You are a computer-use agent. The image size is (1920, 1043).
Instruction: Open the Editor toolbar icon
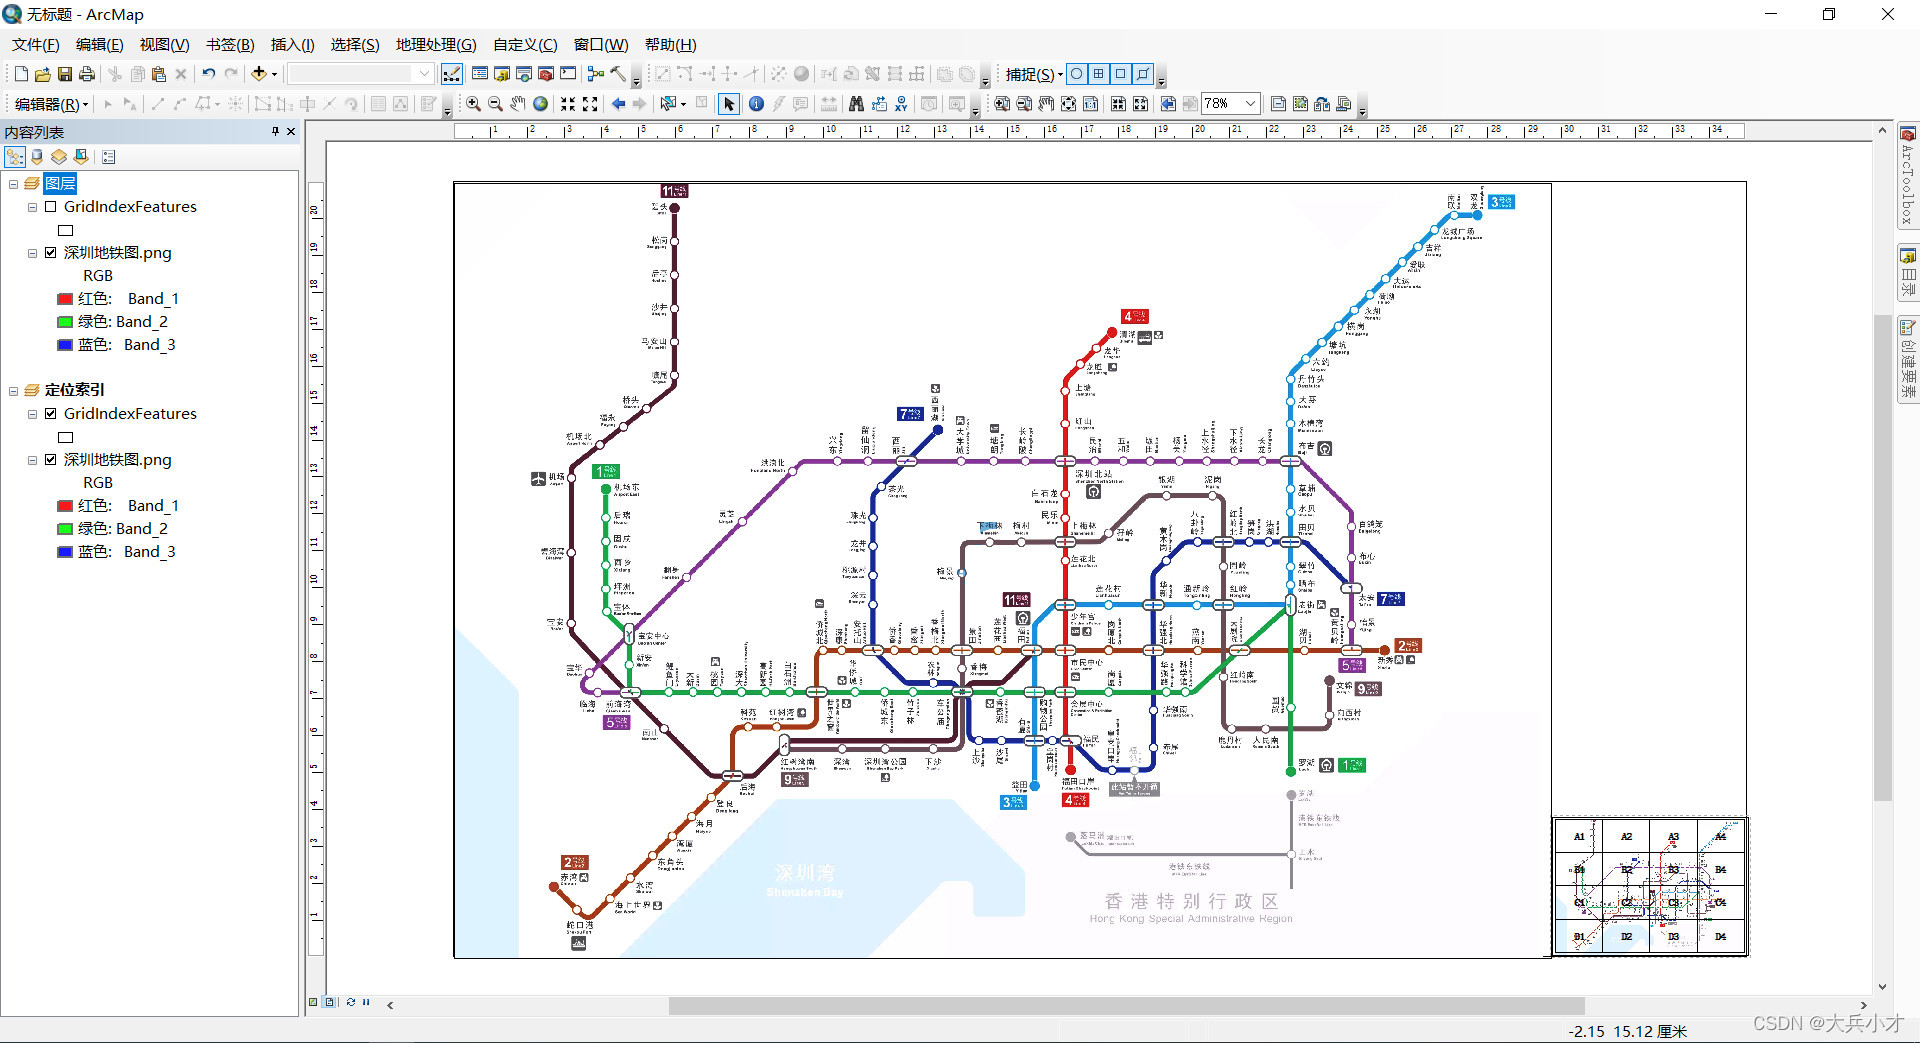[x=452, y=74]
